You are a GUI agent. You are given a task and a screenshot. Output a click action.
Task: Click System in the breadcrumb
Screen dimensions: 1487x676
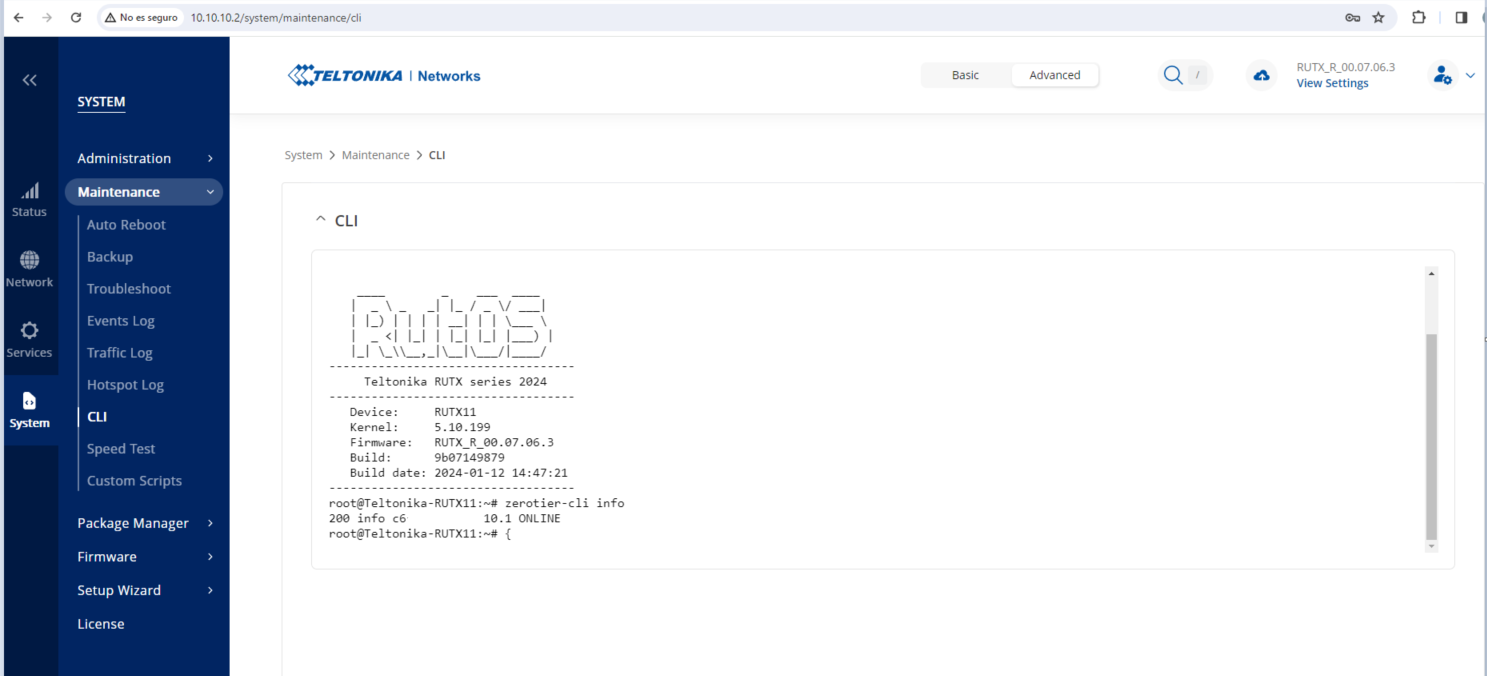pyautogui.click(x=303, y=155)
